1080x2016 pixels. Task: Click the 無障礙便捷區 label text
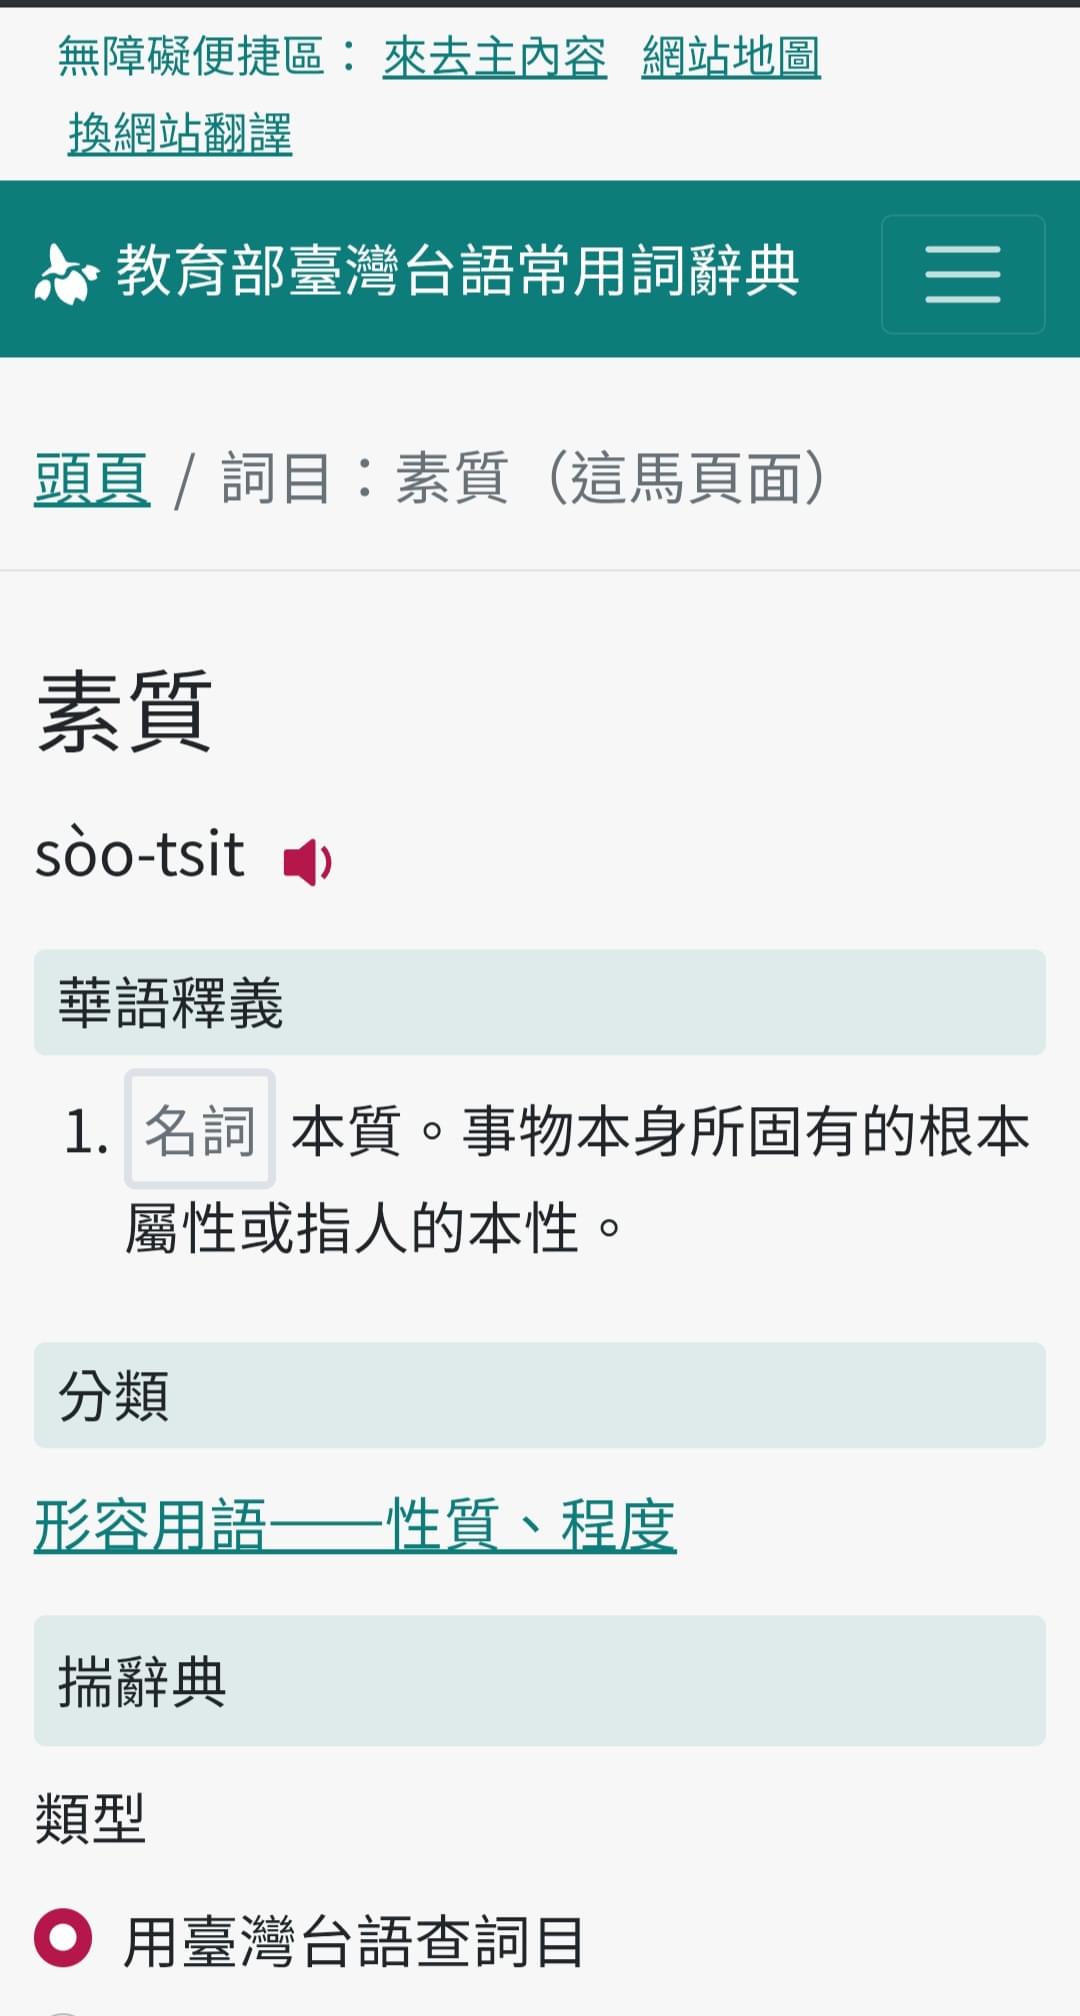pyautogui.click(x=190, y=57)
